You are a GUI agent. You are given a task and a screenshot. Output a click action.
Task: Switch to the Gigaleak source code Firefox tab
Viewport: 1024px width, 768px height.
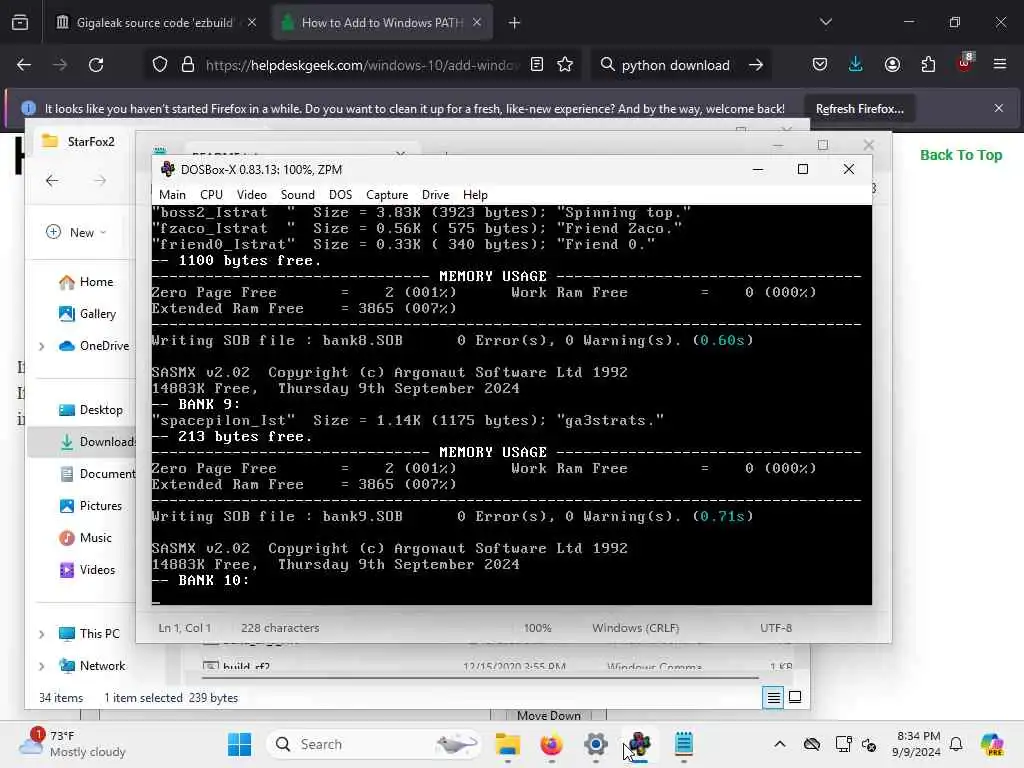point(155,23)
